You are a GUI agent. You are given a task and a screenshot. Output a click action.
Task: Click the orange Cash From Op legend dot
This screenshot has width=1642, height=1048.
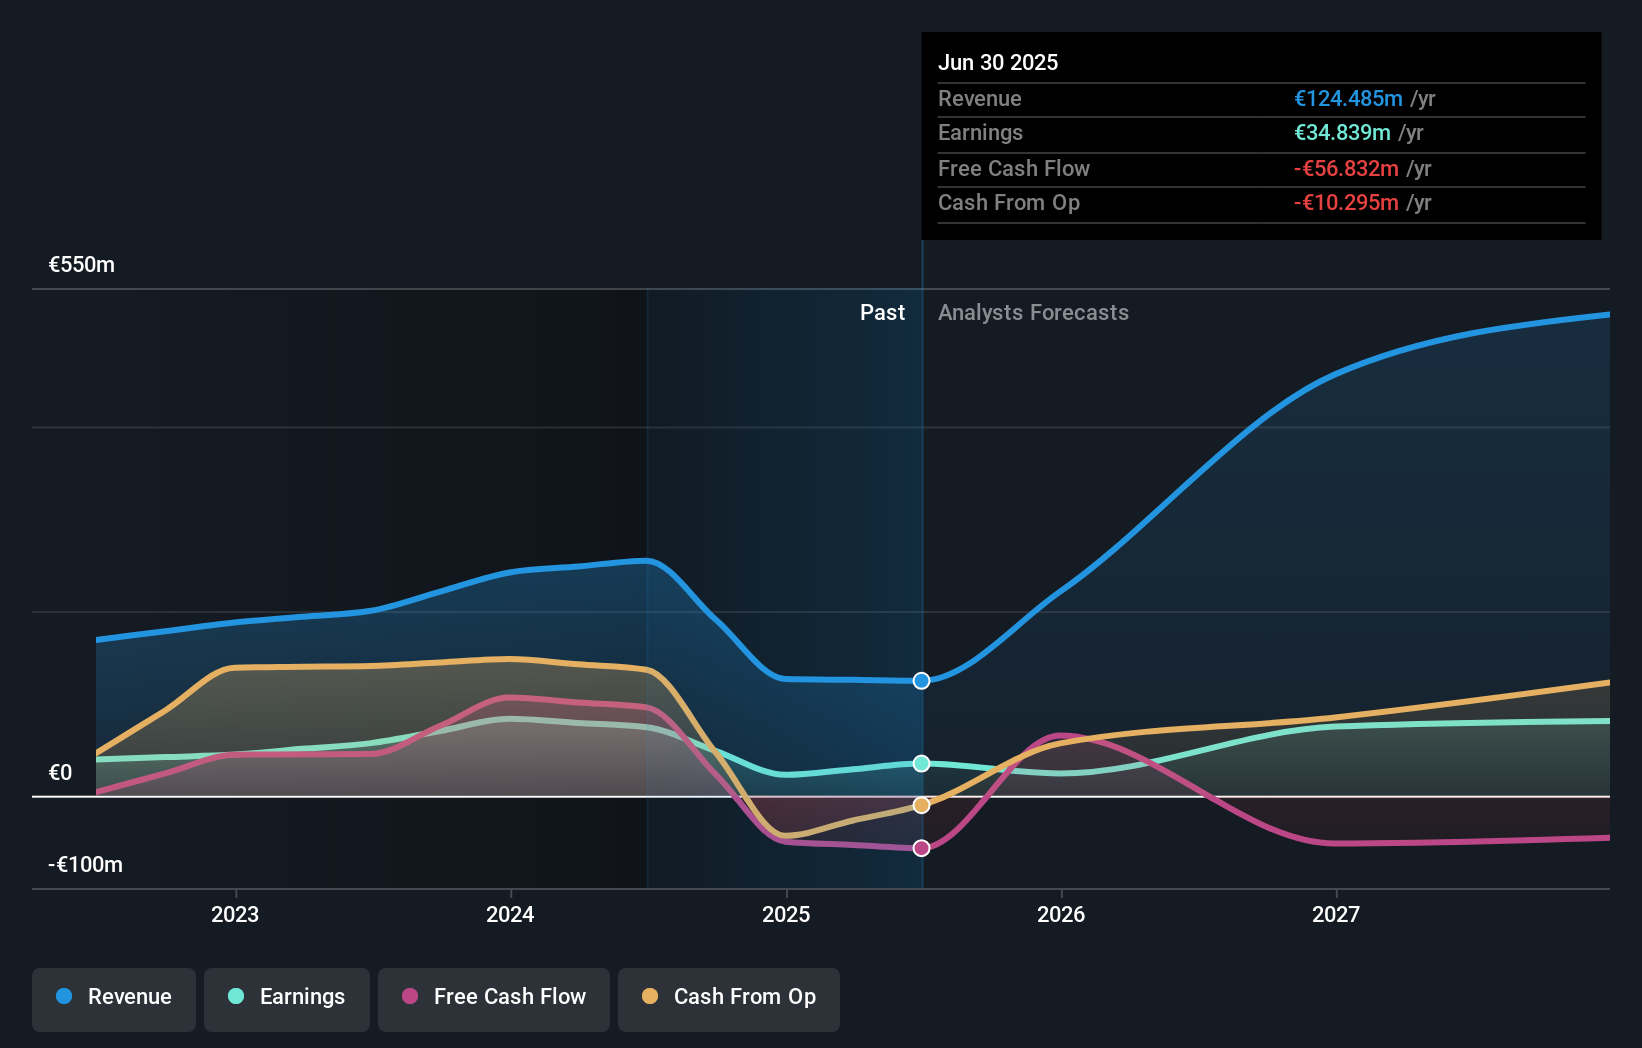tap(651, 997)
